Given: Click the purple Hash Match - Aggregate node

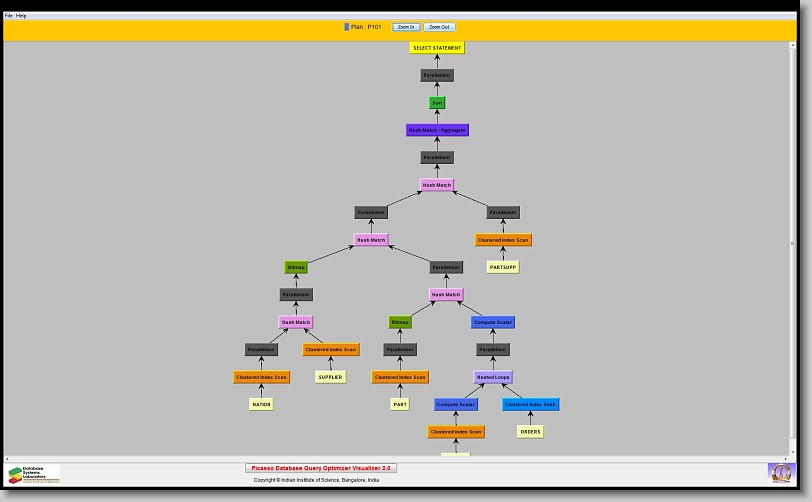Looking at the screenshot, I should 437,130.
